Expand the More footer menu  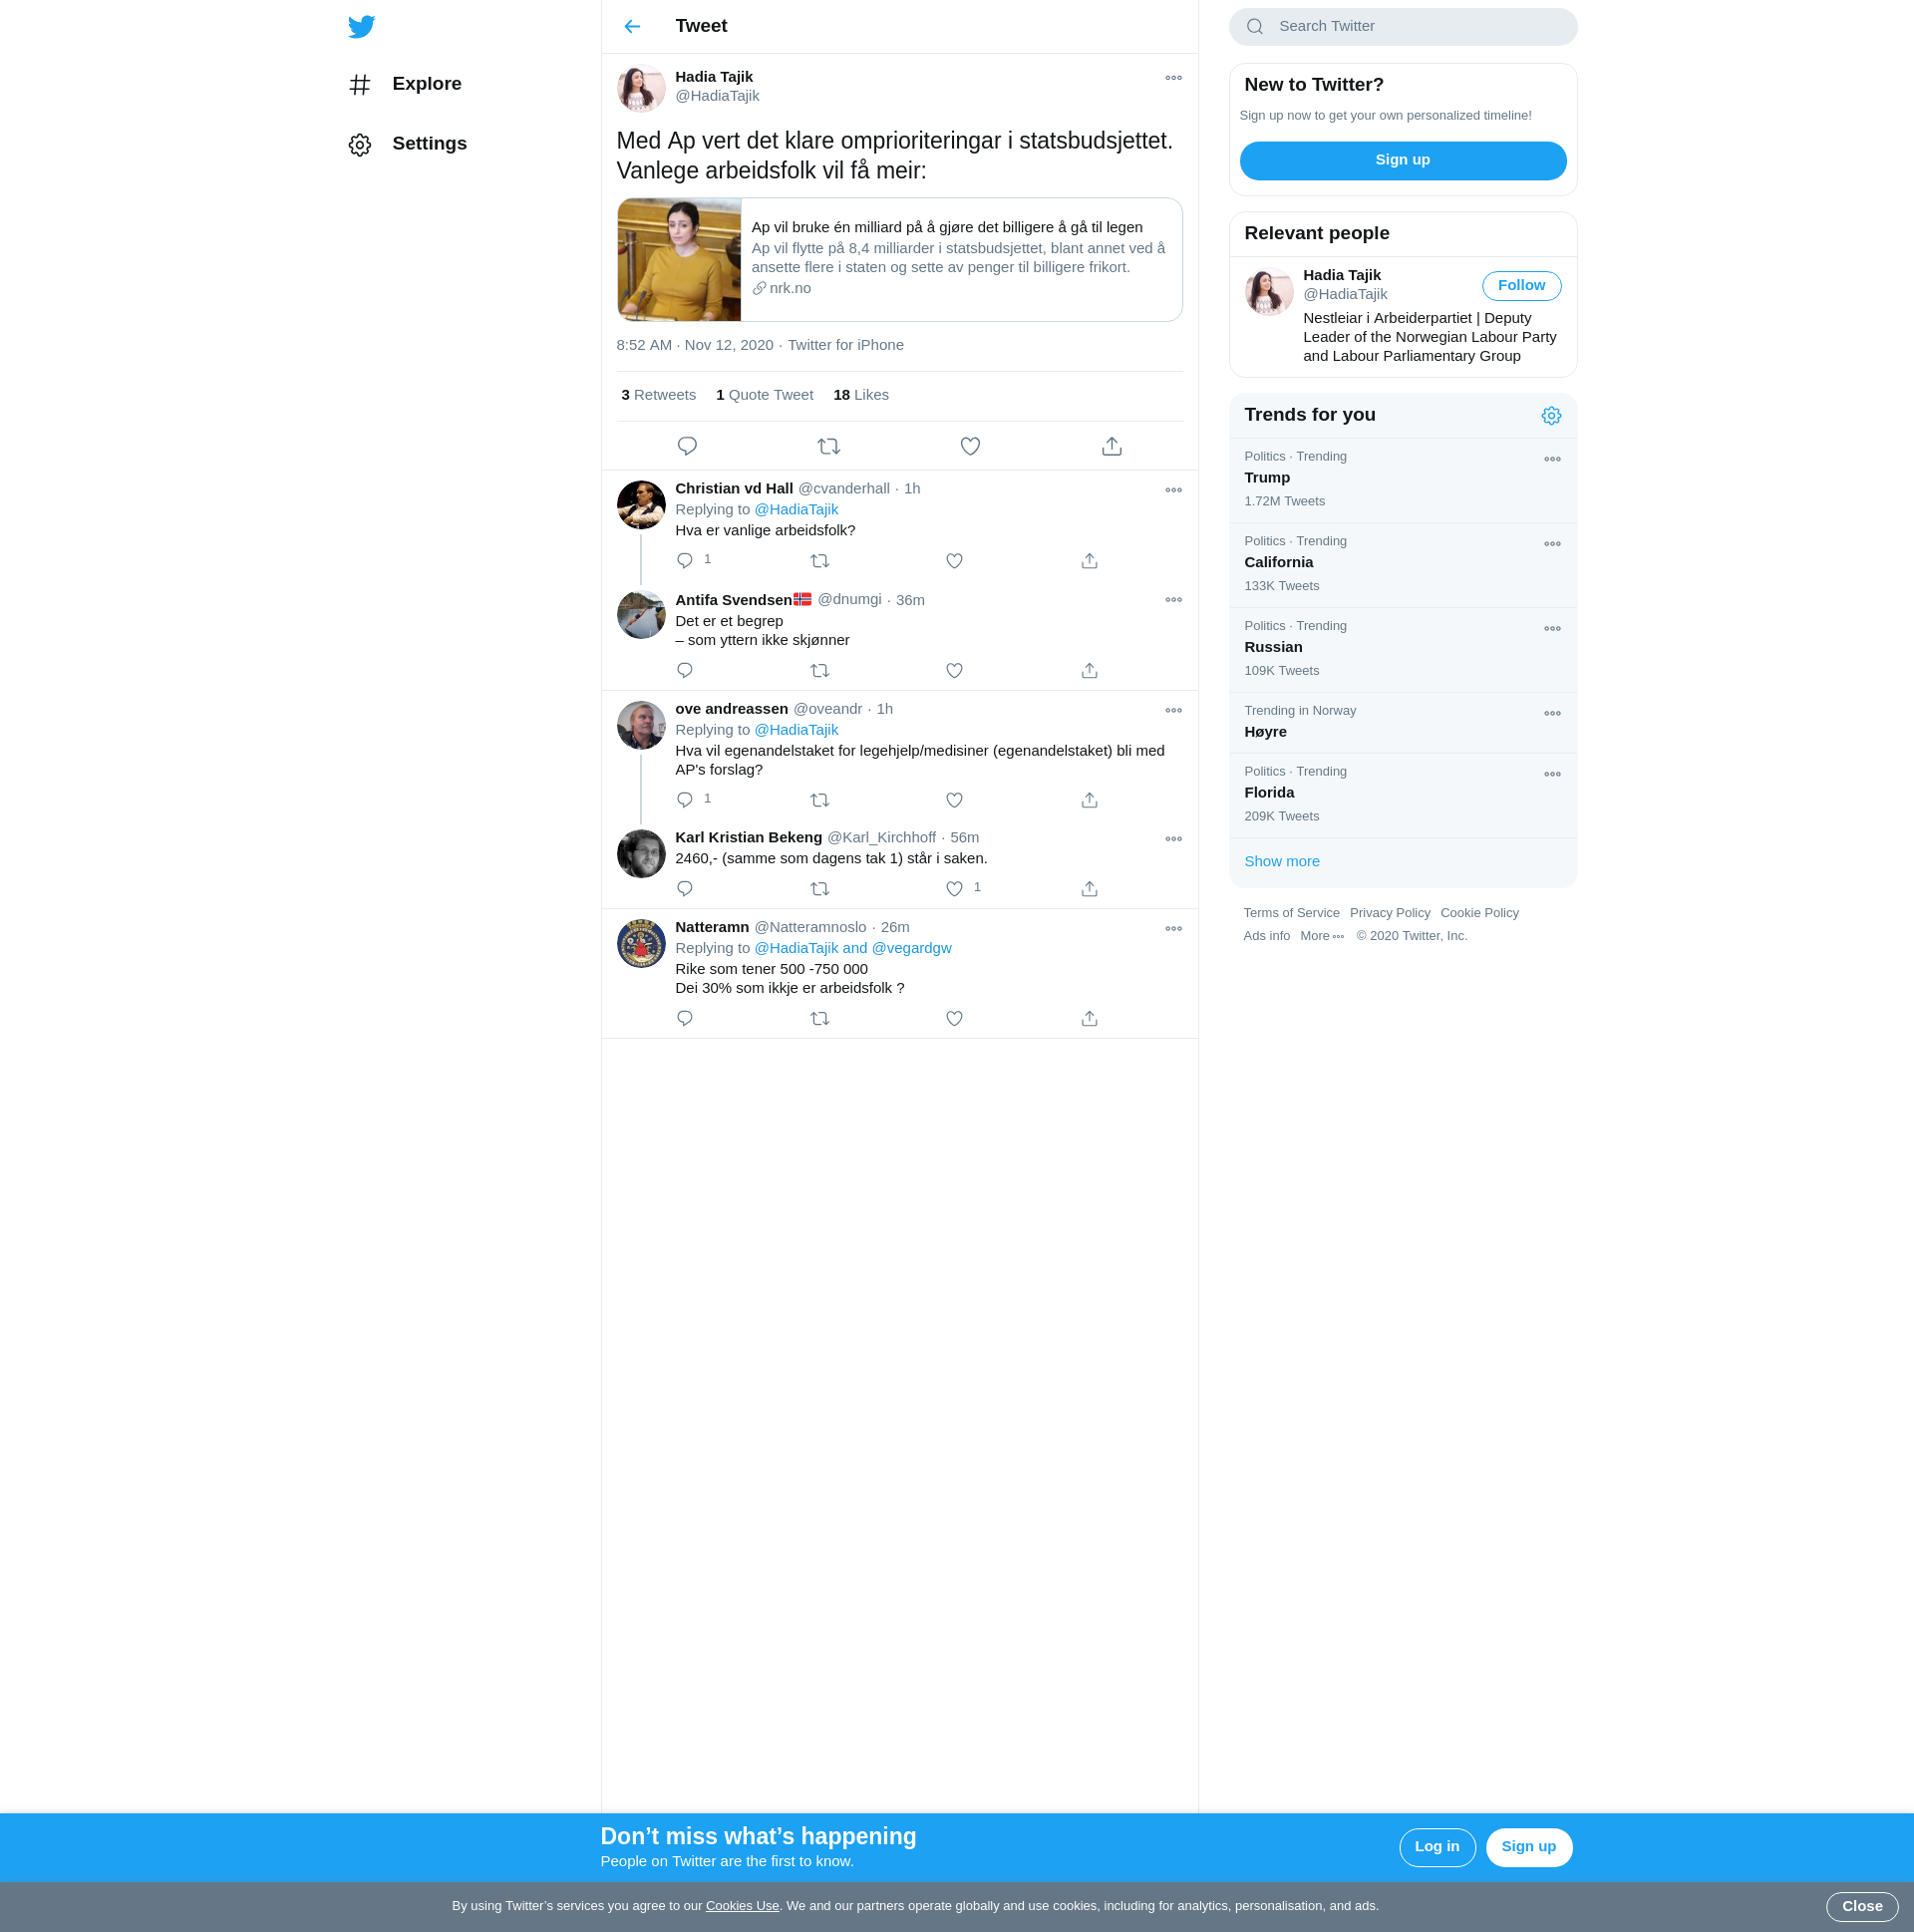1321,936
